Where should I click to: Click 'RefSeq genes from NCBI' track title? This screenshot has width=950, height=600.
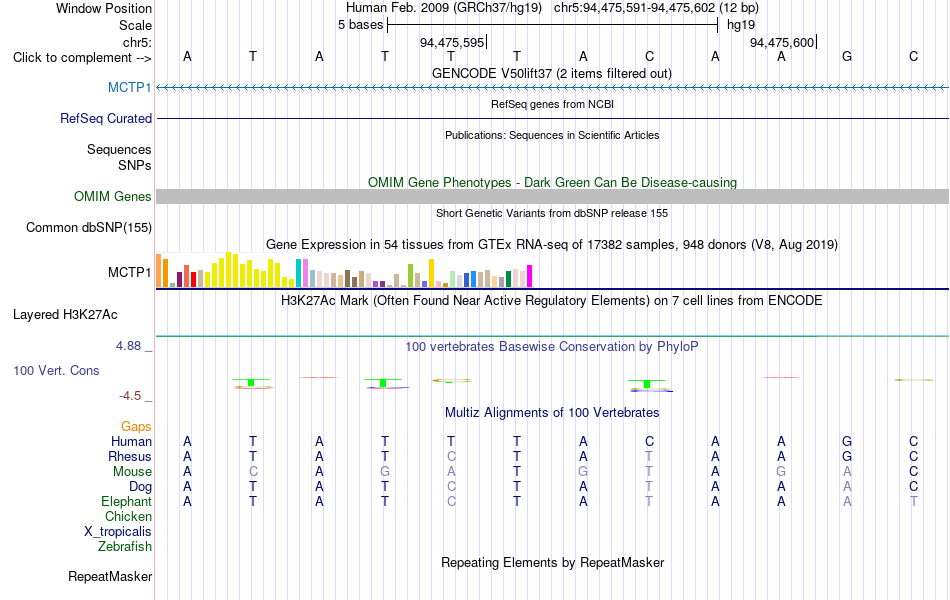pos(552,104)
